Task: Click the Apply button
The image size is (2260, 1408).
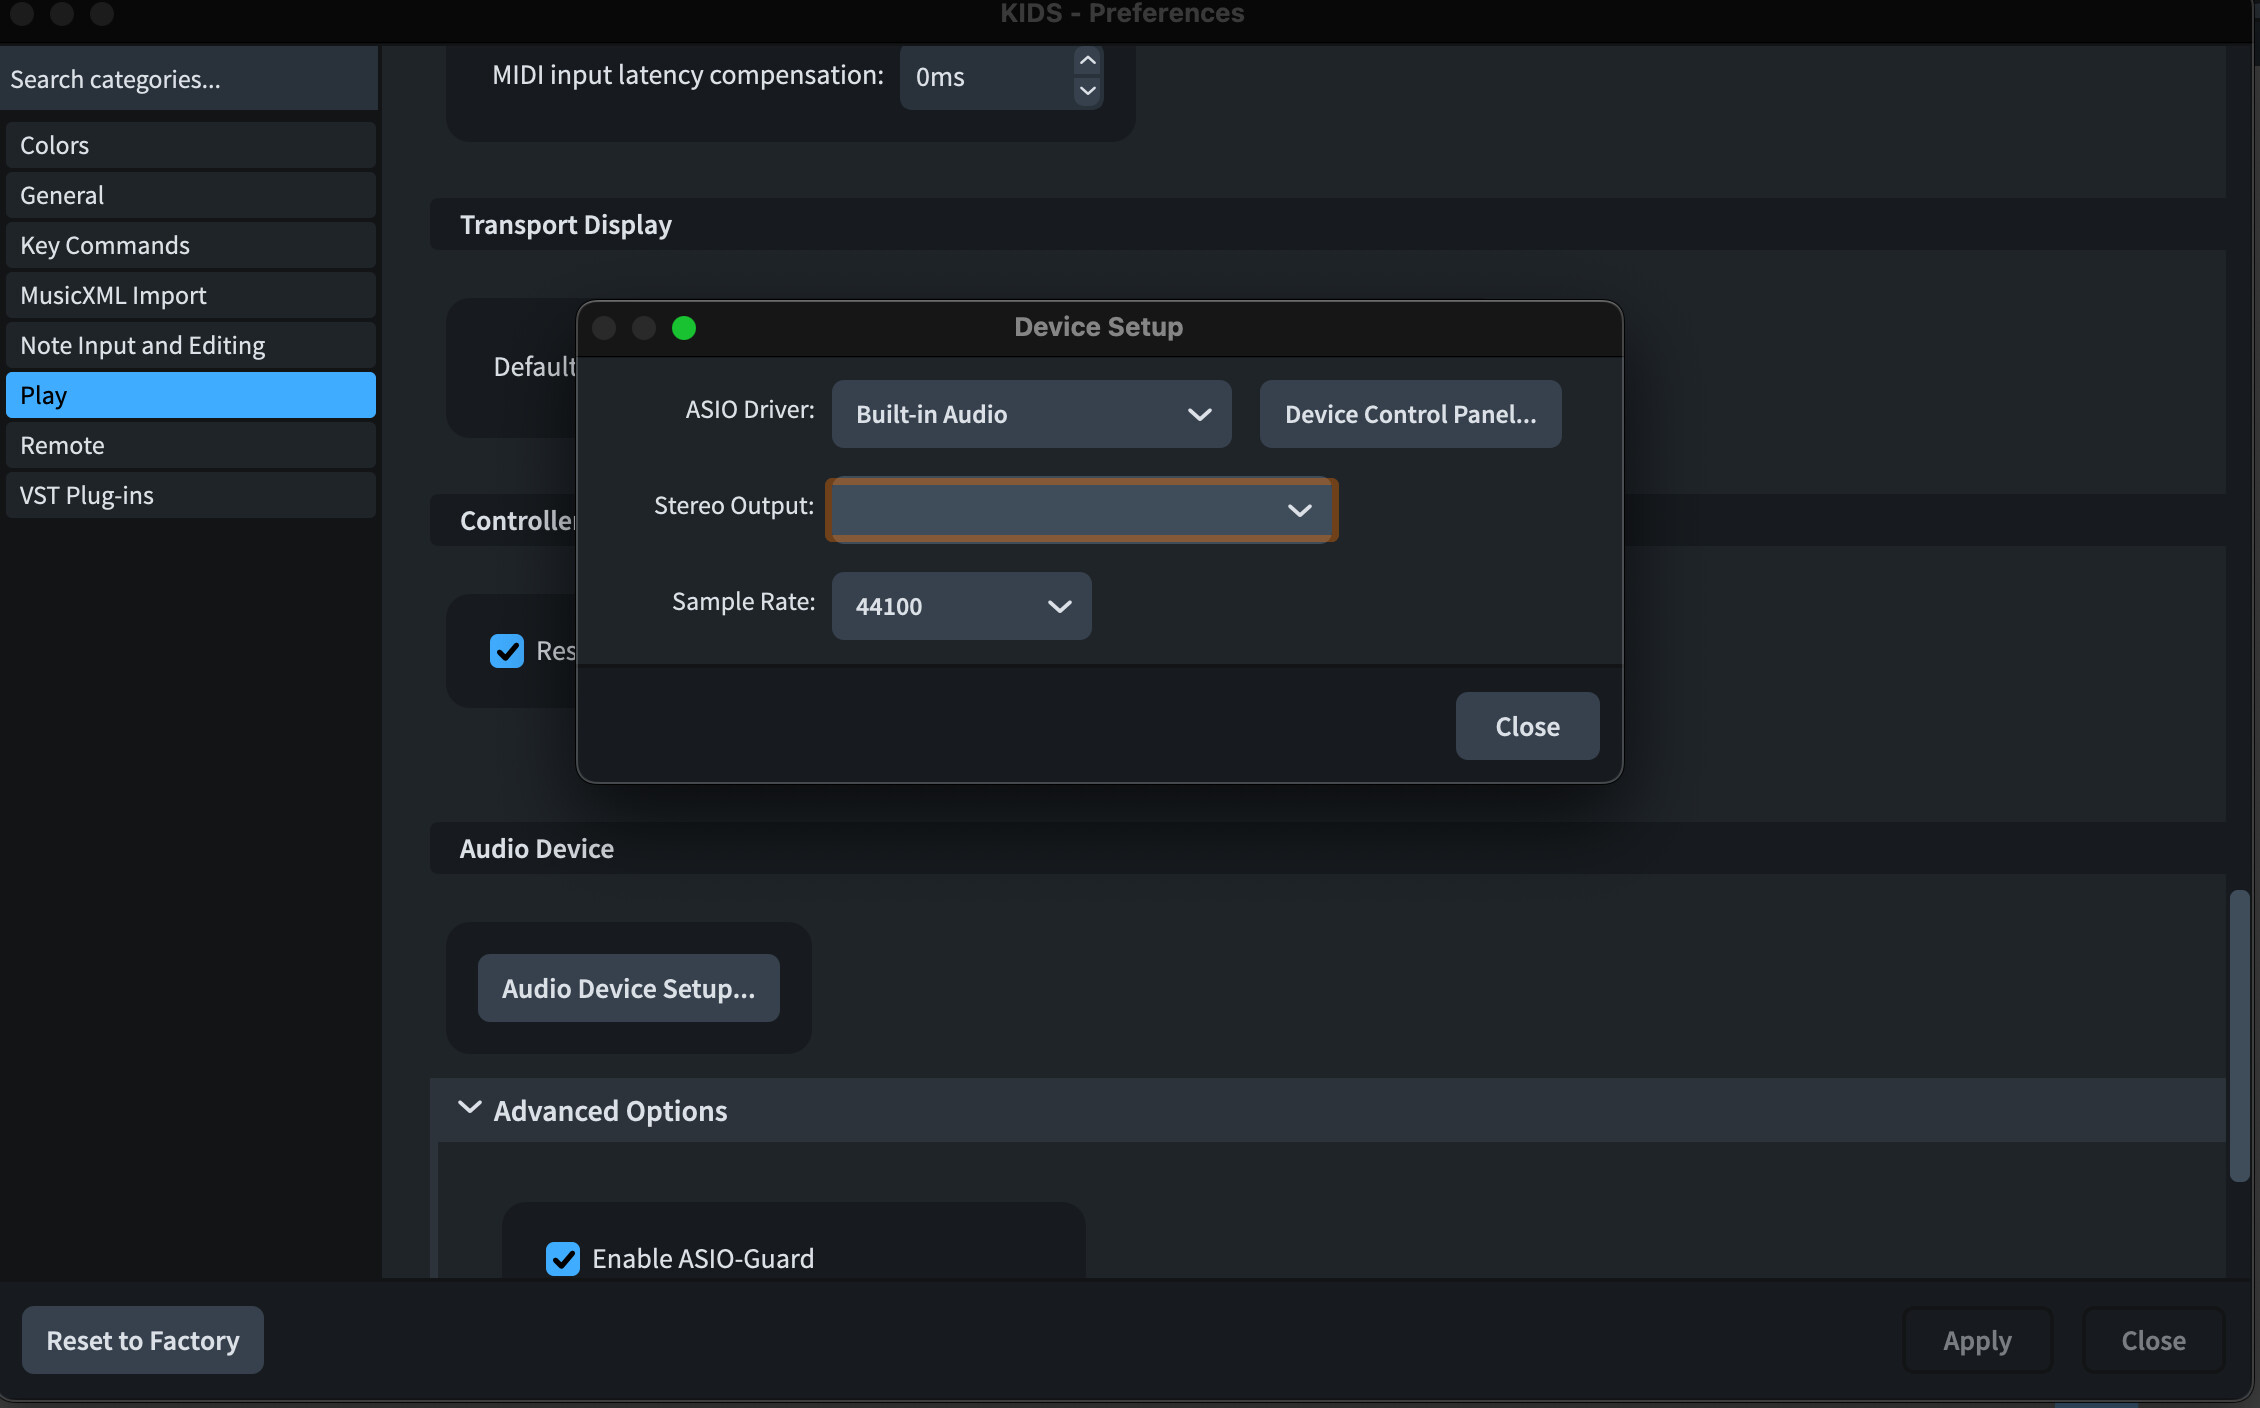Action: pyautogui.click(x=1977, y=1340)
